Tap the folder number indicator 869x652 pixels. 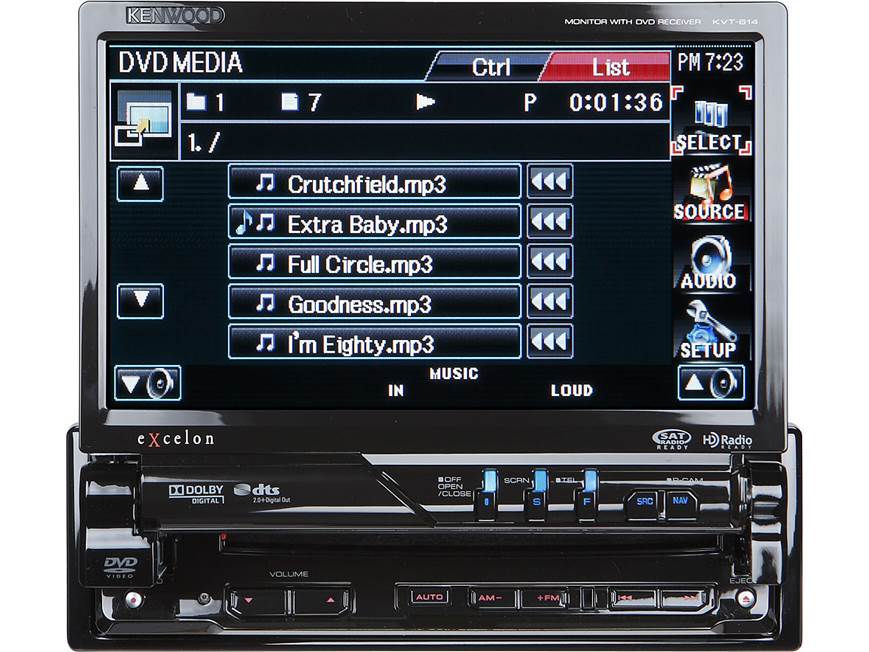(x=205, y=103)
